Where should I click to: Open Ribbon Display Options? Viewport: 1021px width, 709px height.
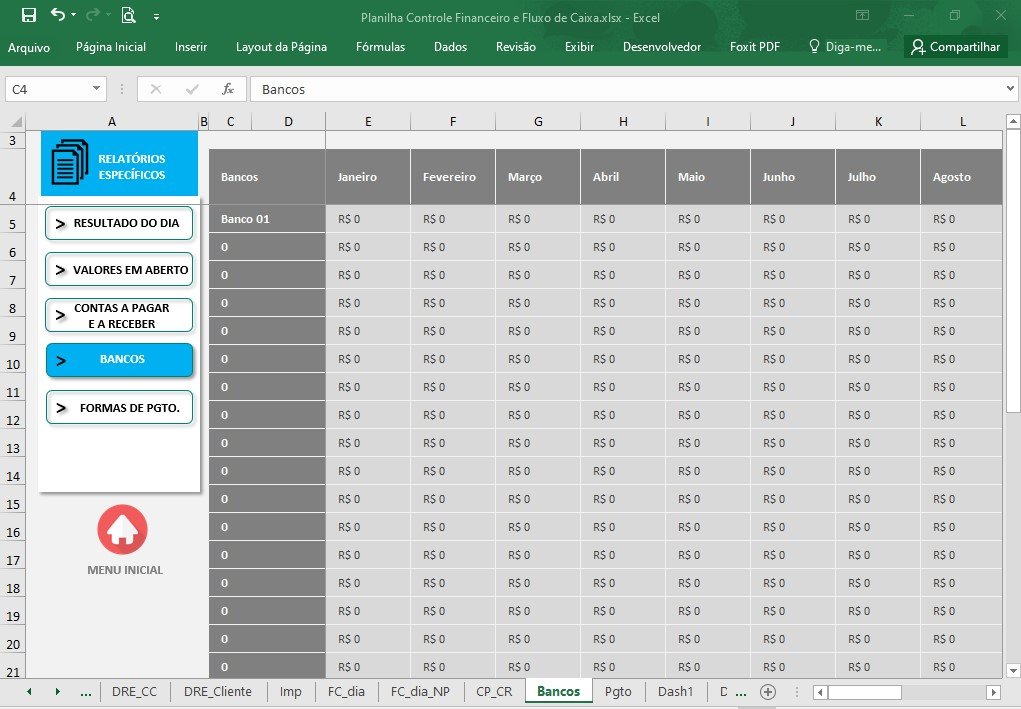coord(862,15)
